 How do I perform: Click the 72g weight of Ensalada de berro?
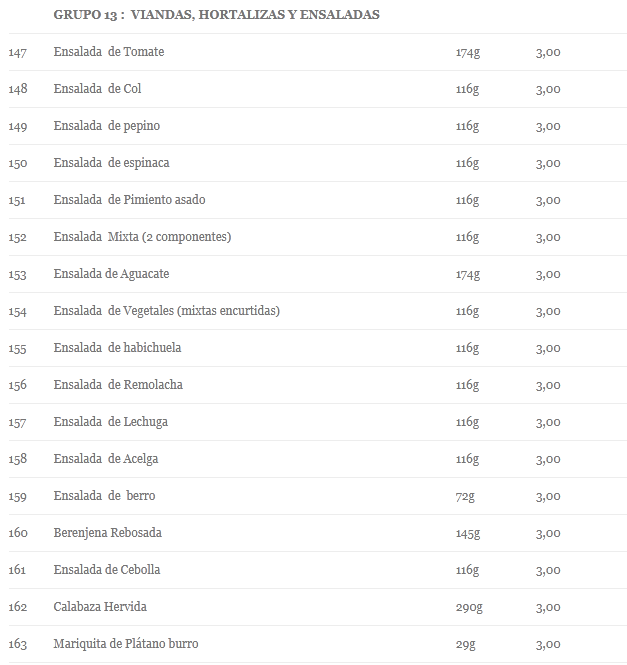click(465, 496)
